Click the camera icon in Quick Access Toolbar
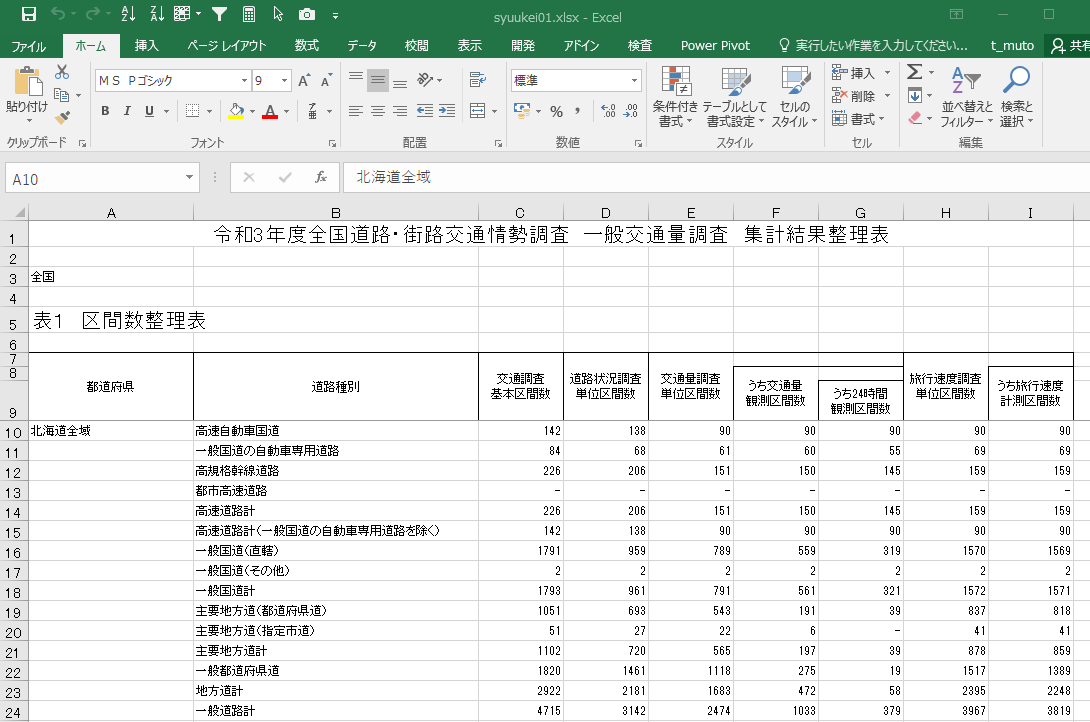This screenshot has height=722, width=1090. 307,14
